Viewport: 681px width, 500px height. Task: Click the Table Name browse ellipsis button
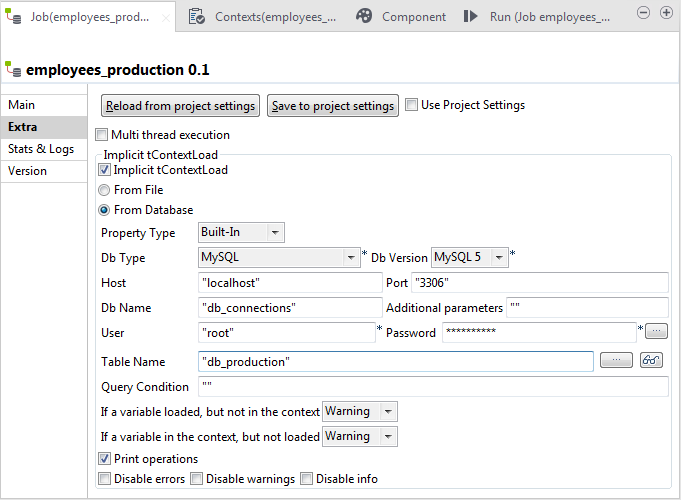616,361
